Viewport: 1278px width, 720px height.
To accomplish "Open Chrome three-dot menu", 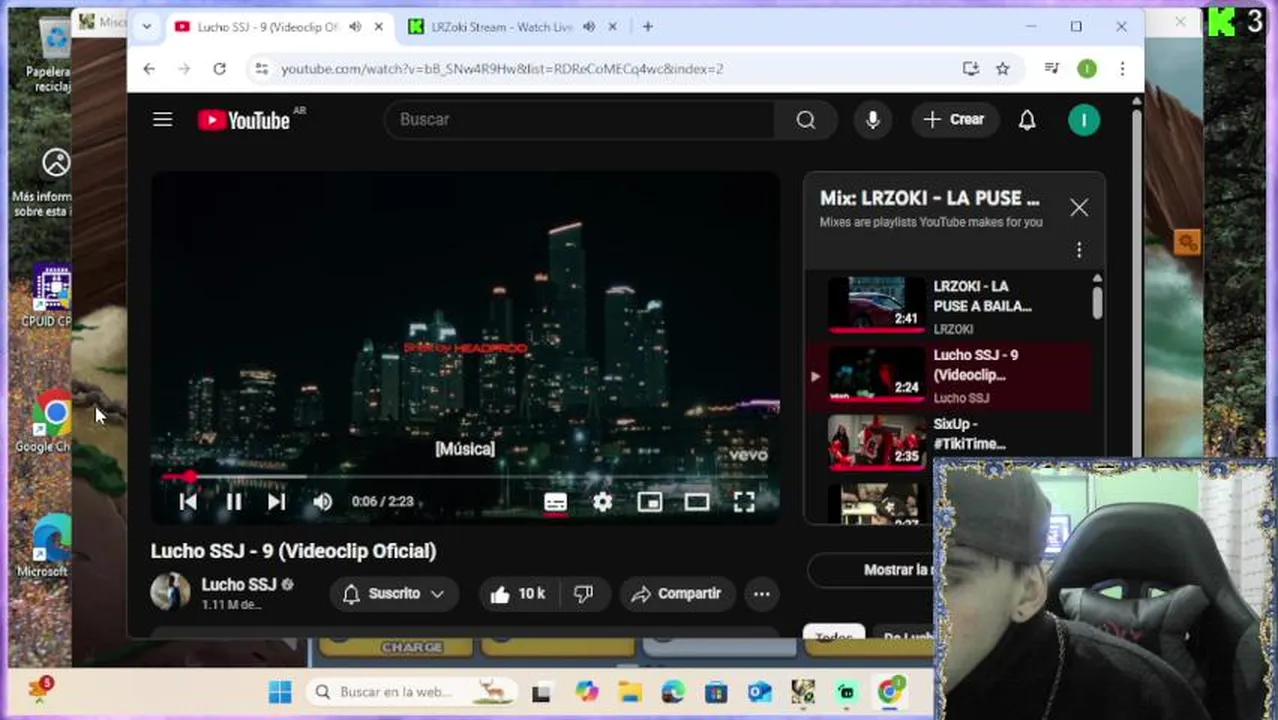I will [x=1122, y=69].
